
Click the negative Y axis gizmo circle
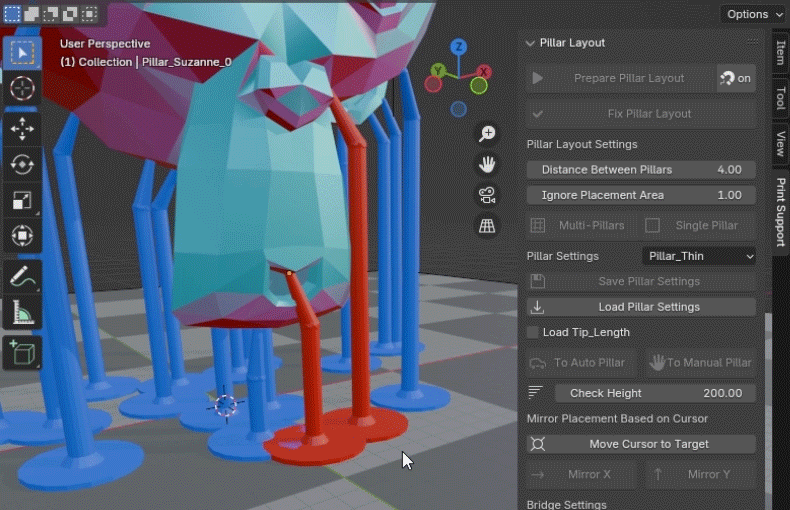coord(479,86)
